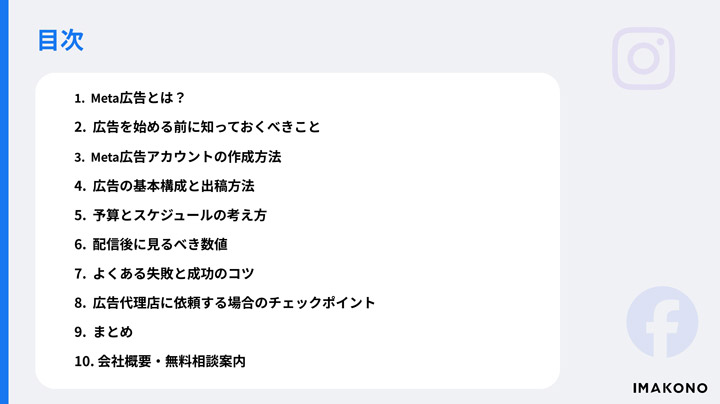The image size is (720, 404).
Task: Click the blue vertical accent bar
Action: 4,202
